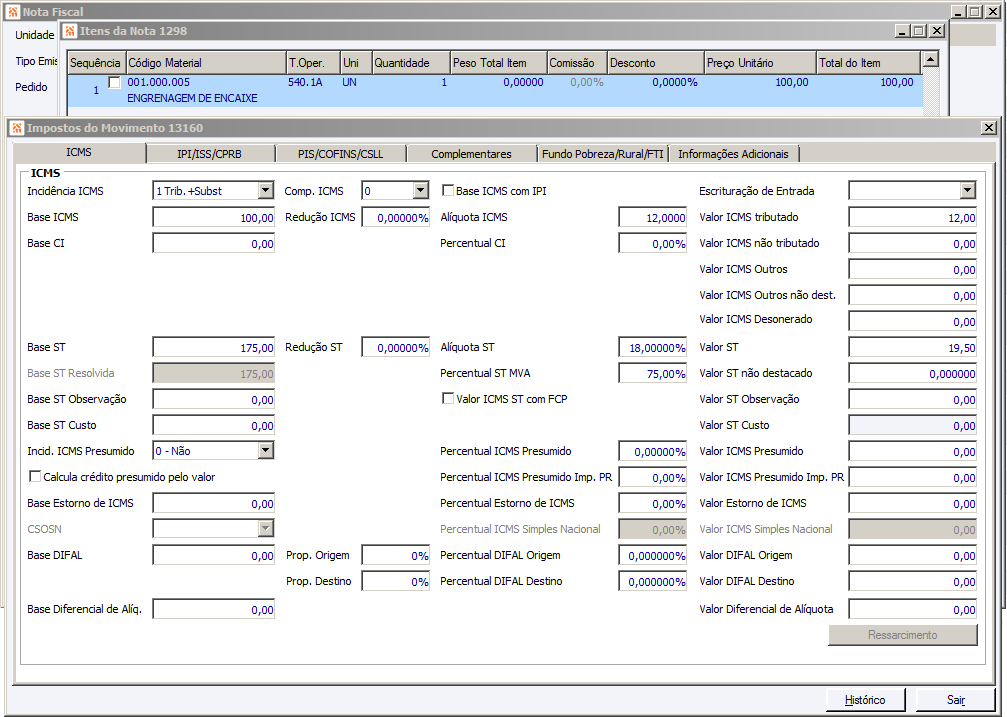Go to the Informações Adicionais tab
The height and width of the screenshot is (717, 1007).
pos(733,154)
